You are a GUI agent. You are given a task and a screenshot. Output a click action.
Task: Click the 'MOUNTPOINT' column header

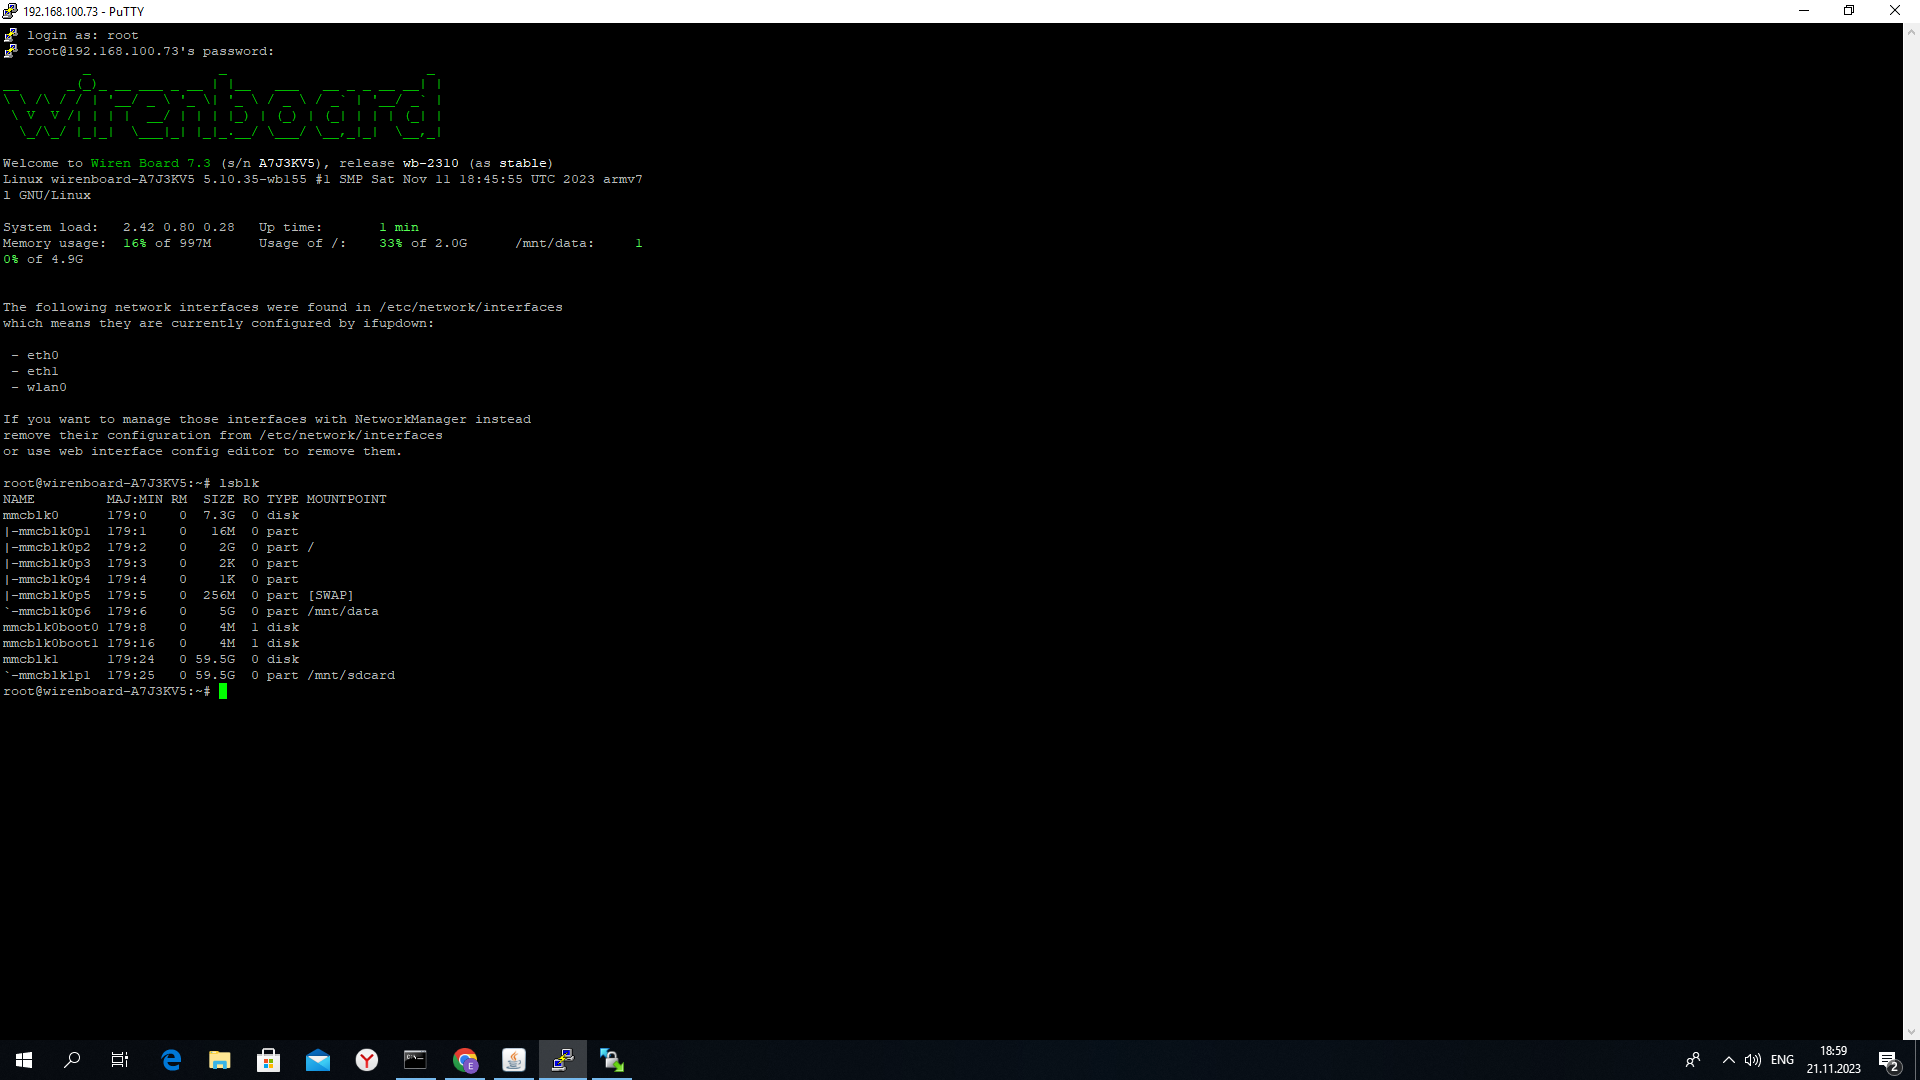tap(346, 499)
